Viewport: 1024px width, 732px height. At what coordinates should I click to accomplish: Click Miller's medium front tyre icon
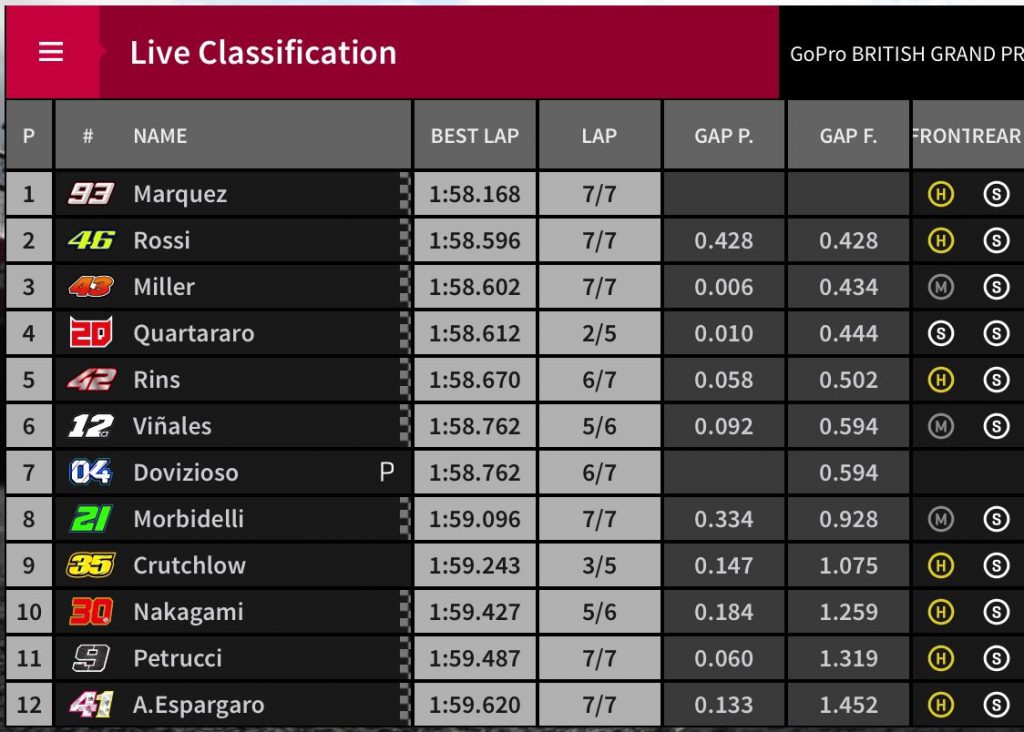[x=940, y=287]
